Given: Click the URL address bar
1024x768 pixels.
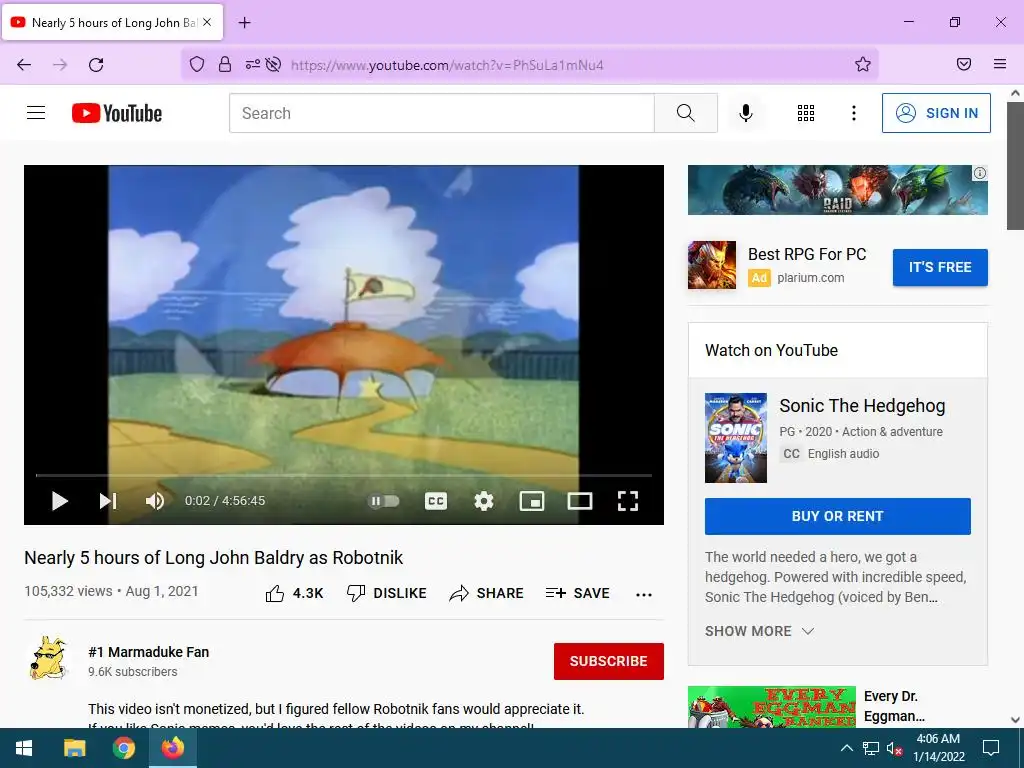Looking at the screenshot, I should (529, 65).
